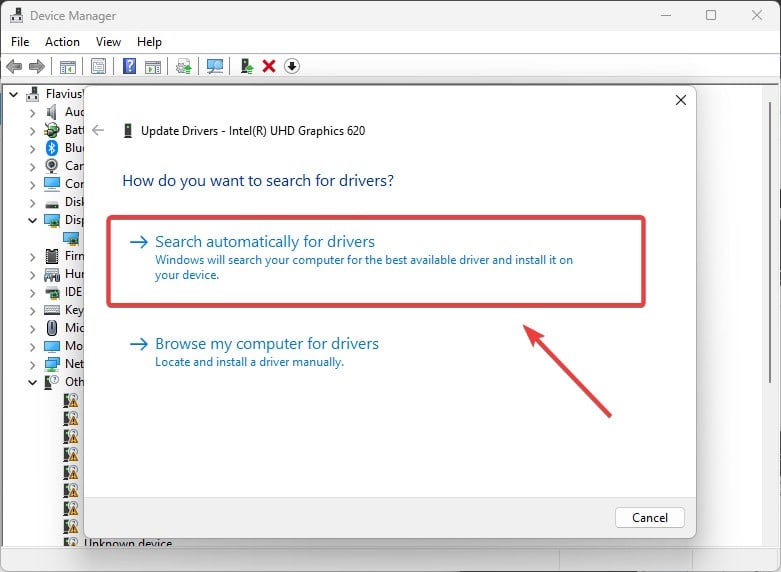Collapse the Display adapters tree node
The width and height of the screenshot is (781, 572).
[32, 220]
